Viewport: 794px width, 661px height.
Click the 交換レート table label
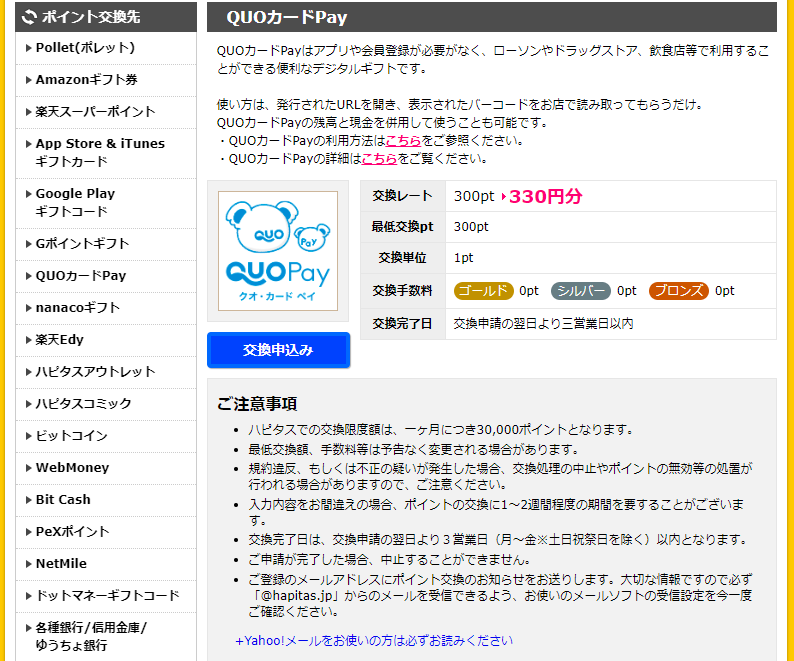pyautogui.click(x=403, y=196)
